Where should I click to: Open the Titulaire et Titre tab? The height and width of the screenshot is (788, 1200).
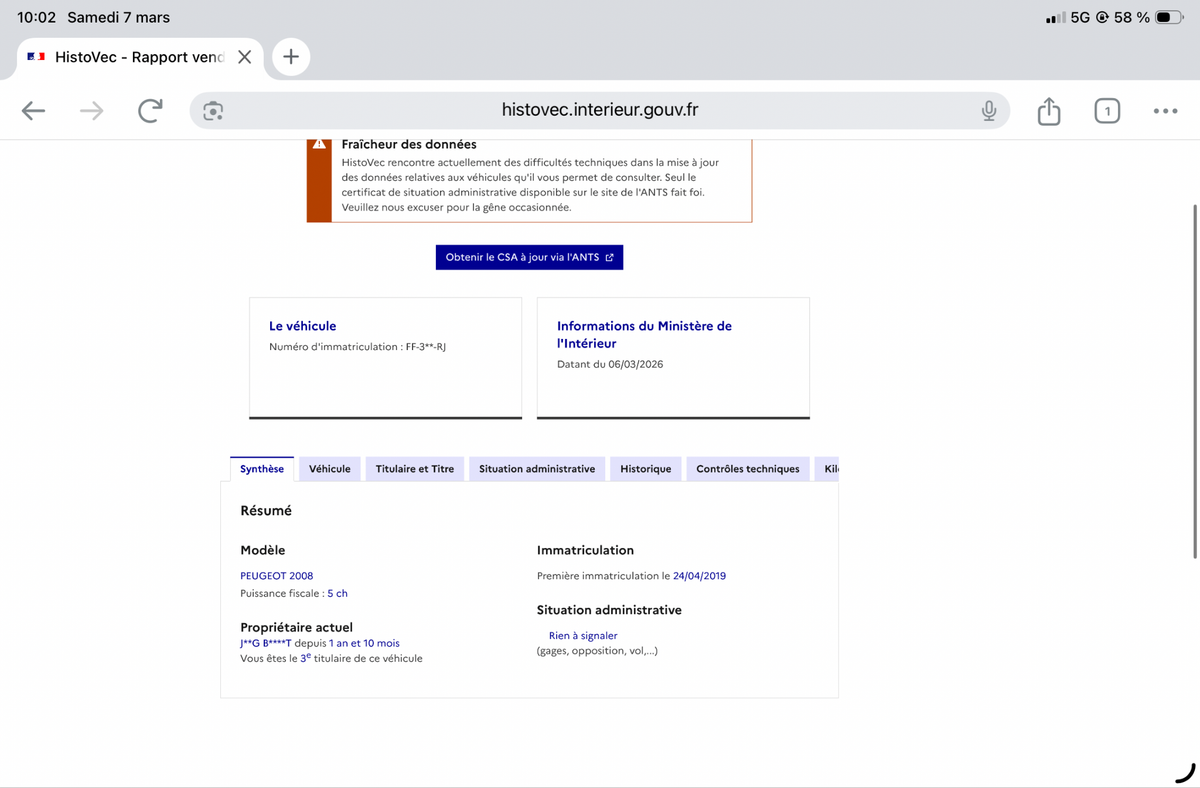414,469
